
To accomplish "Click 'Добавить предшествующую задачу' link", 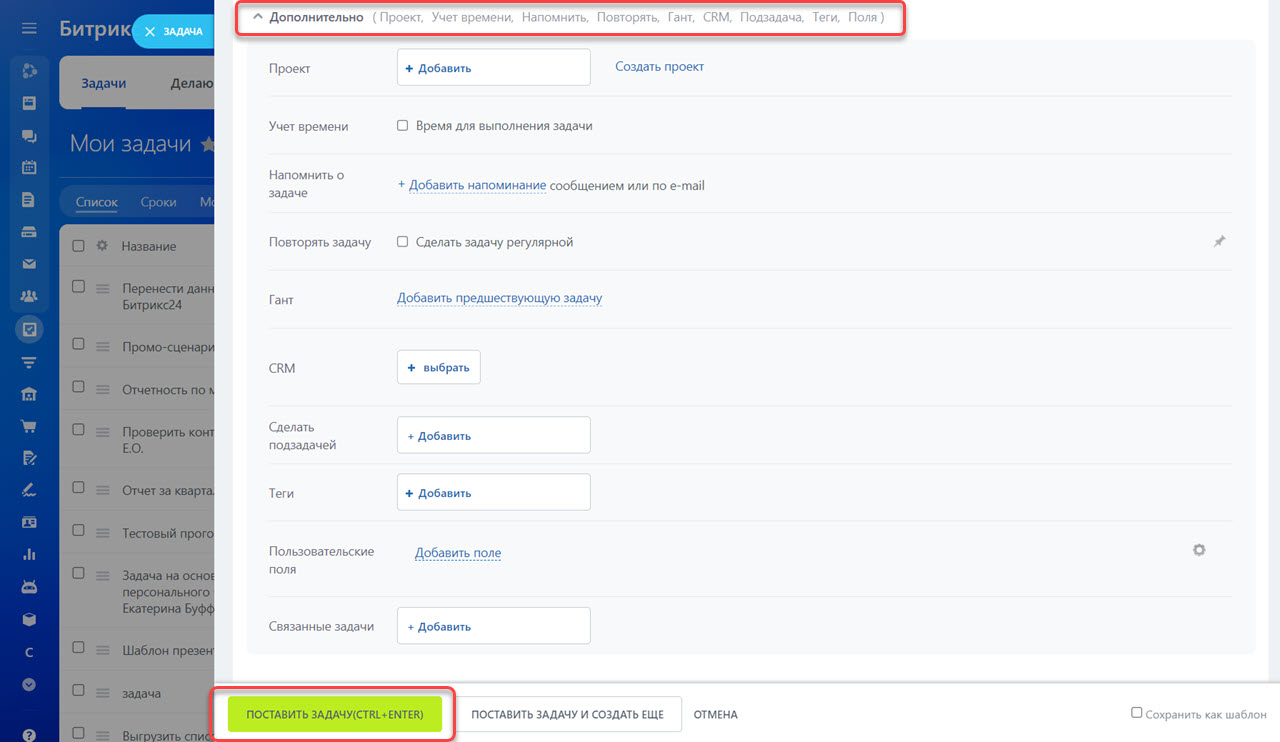I will point(499,298).
